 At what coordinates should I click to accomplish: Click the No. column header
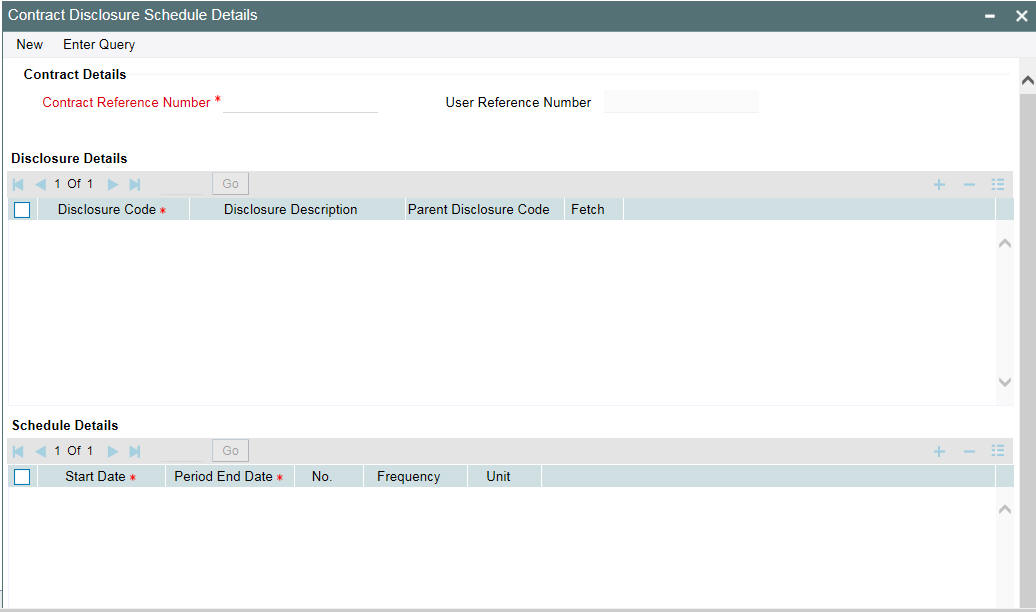tap(329, 477)
